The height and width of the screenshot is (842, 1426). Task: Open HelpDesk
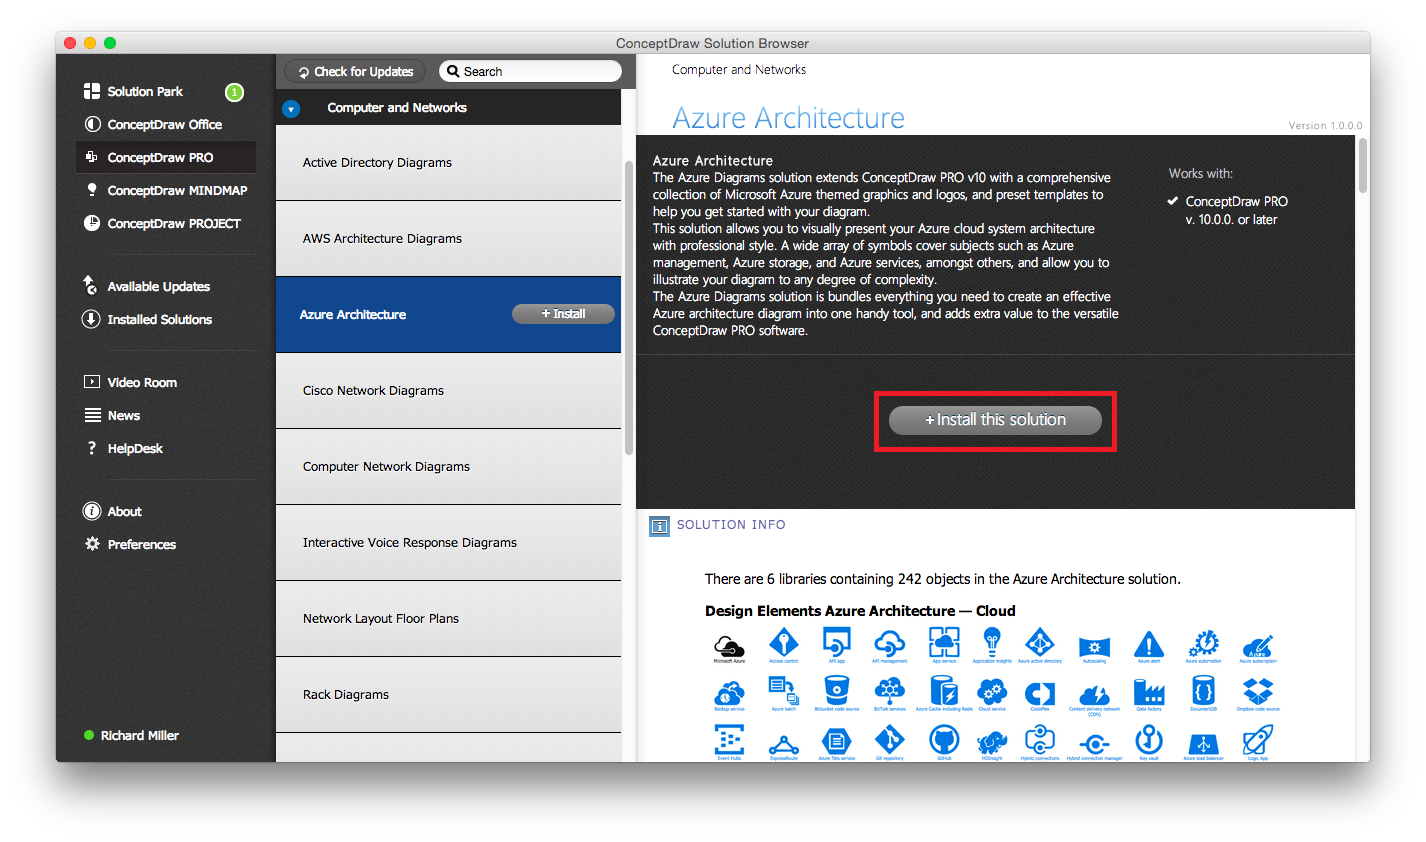124,448
